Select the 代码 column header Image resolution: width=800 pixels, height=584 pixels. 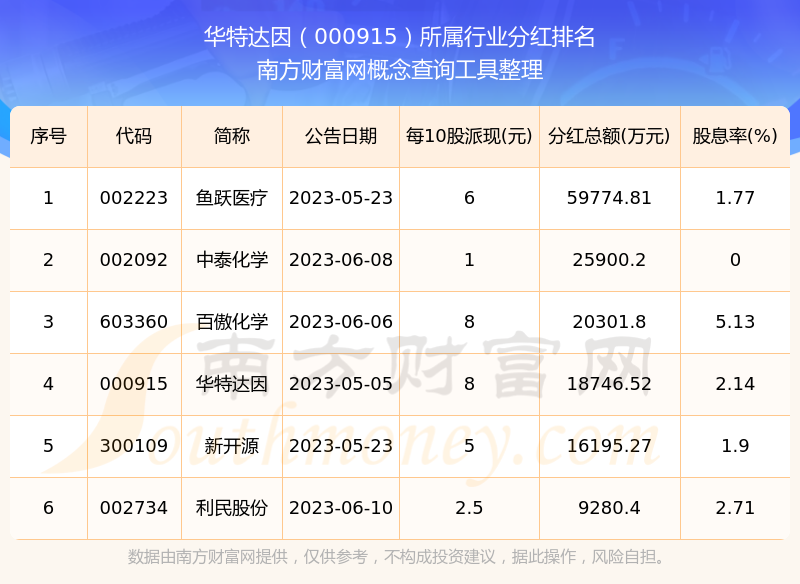tap(134, 136)
